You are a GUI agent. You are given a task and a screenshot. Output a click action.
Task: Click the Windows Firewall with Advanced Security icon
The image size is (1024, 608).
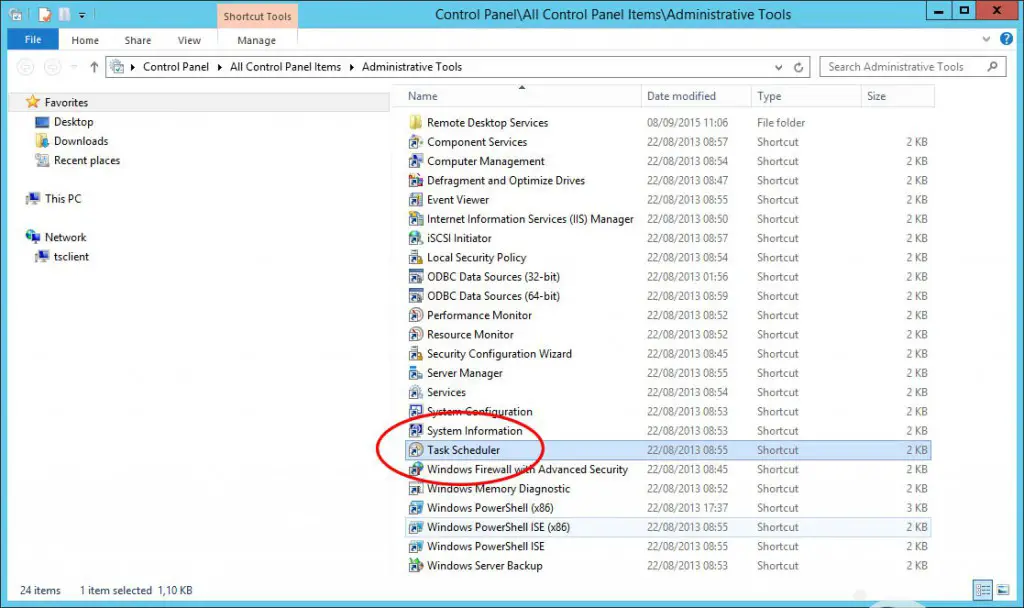(x=415, y=469)
